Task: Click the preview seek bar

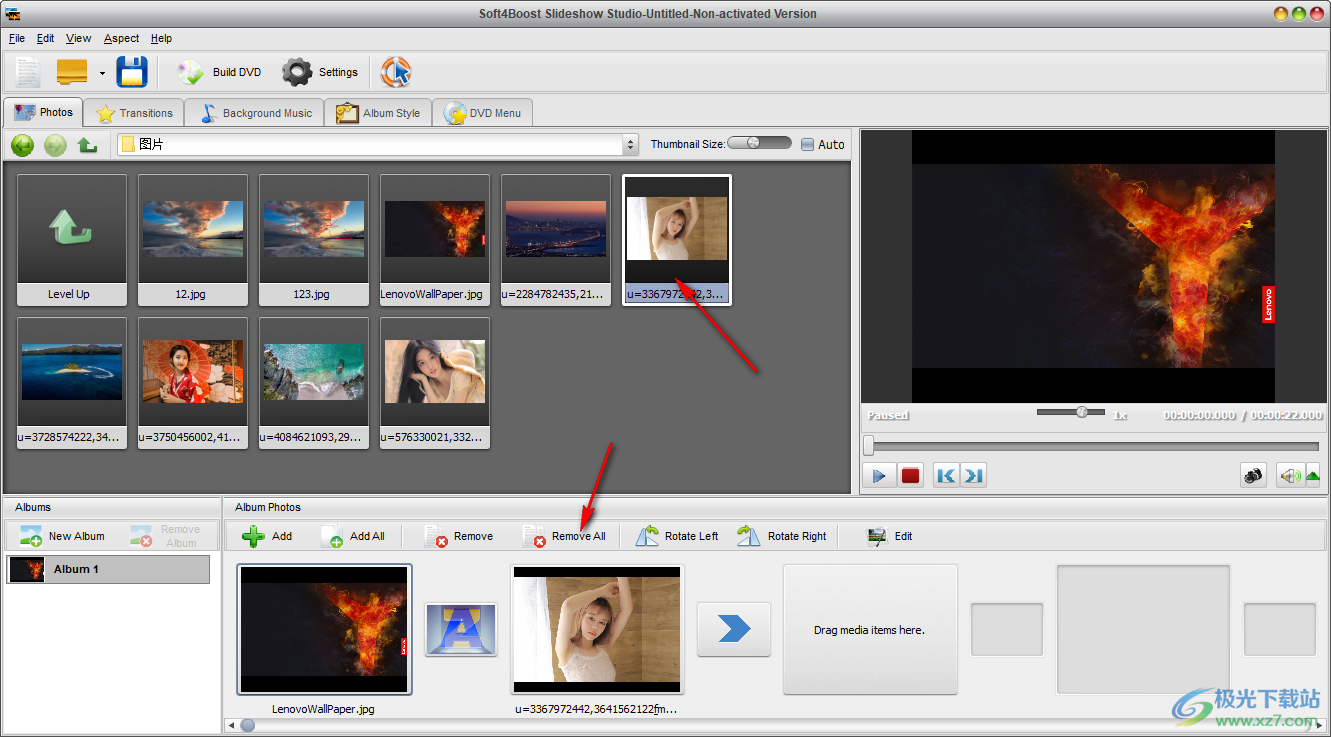Action: click(x=1090, y=446)
